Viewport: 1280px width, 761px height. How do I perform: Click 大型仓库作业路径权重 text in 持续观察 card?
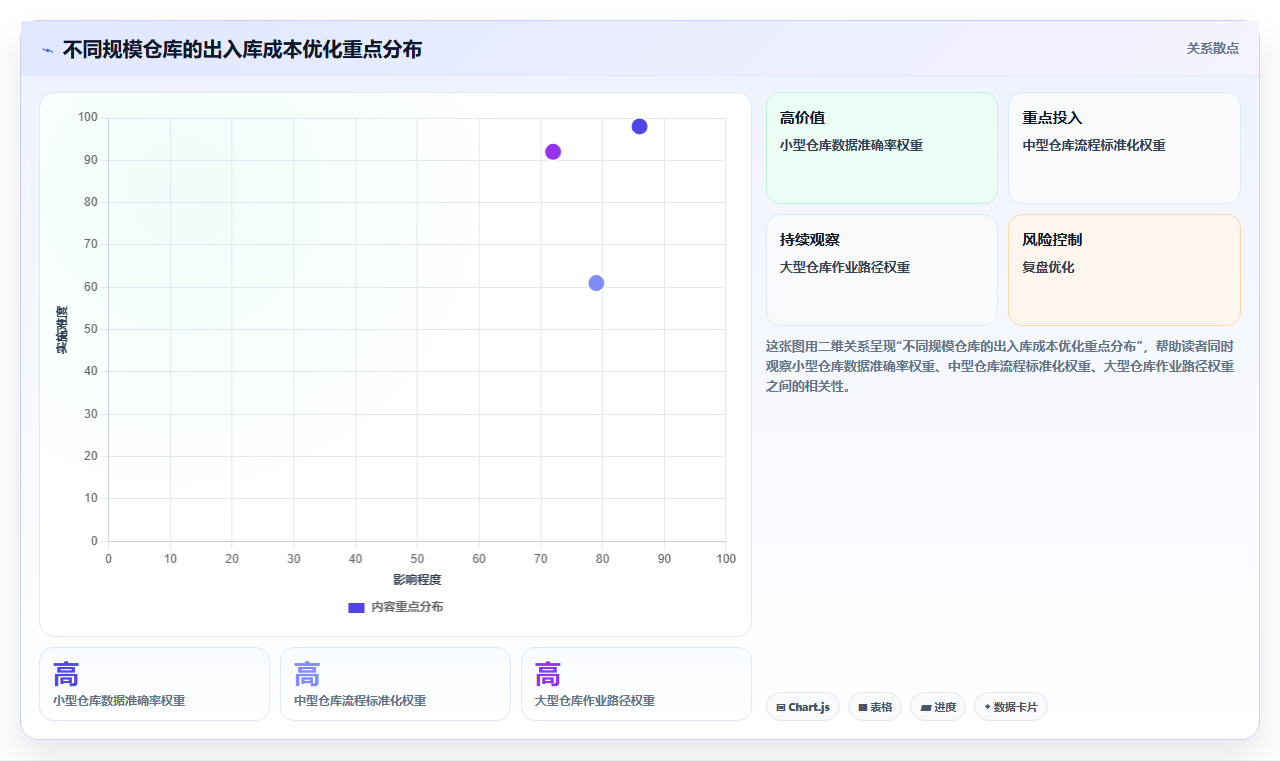[845, 267]
